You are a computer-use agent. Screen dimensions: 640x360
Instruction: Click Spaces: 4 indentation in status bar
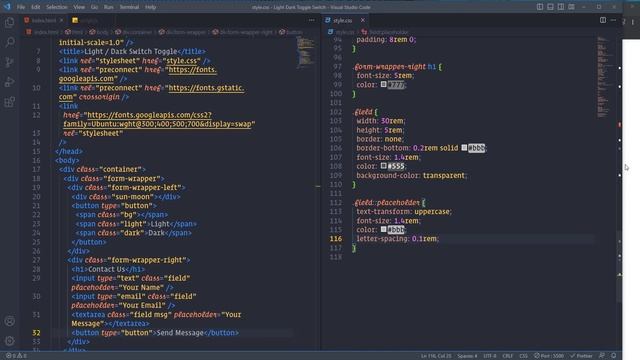coord(467,356)
